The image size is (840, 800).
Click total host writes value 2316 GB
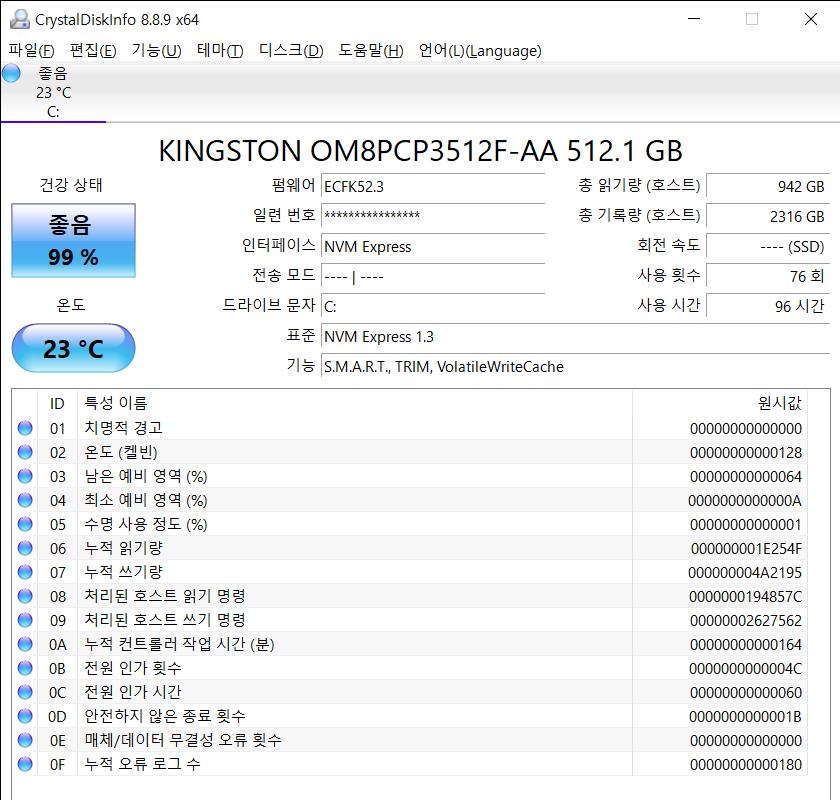768,216
